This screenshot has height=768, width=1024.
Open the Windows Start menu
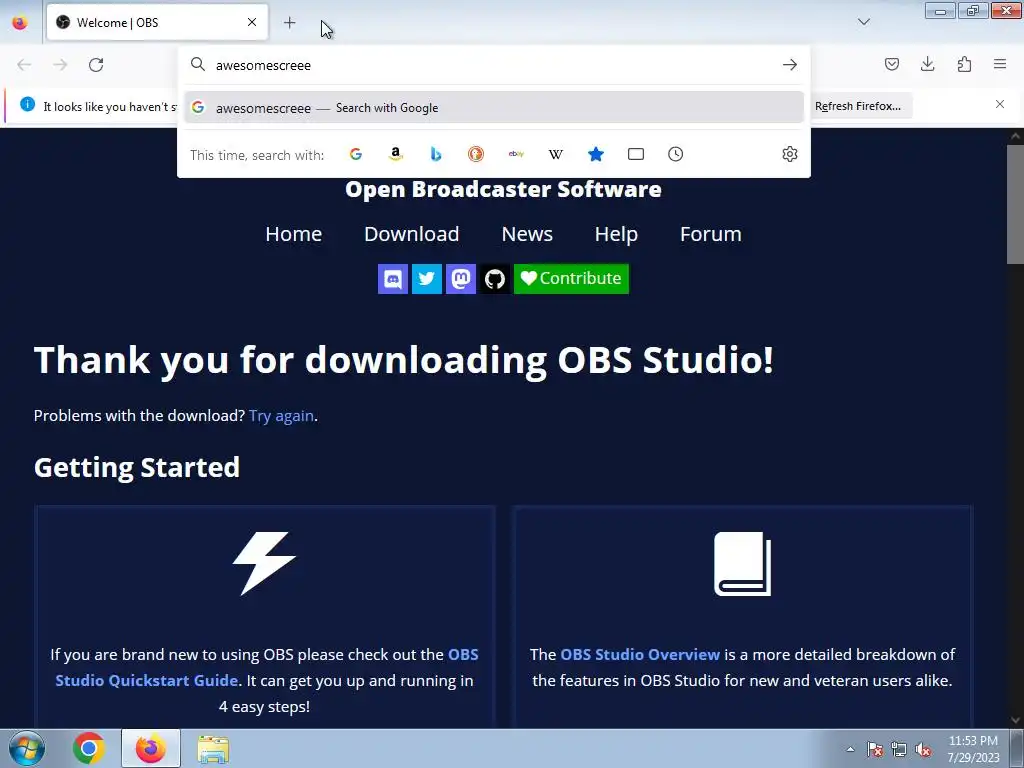pos(27,748)
